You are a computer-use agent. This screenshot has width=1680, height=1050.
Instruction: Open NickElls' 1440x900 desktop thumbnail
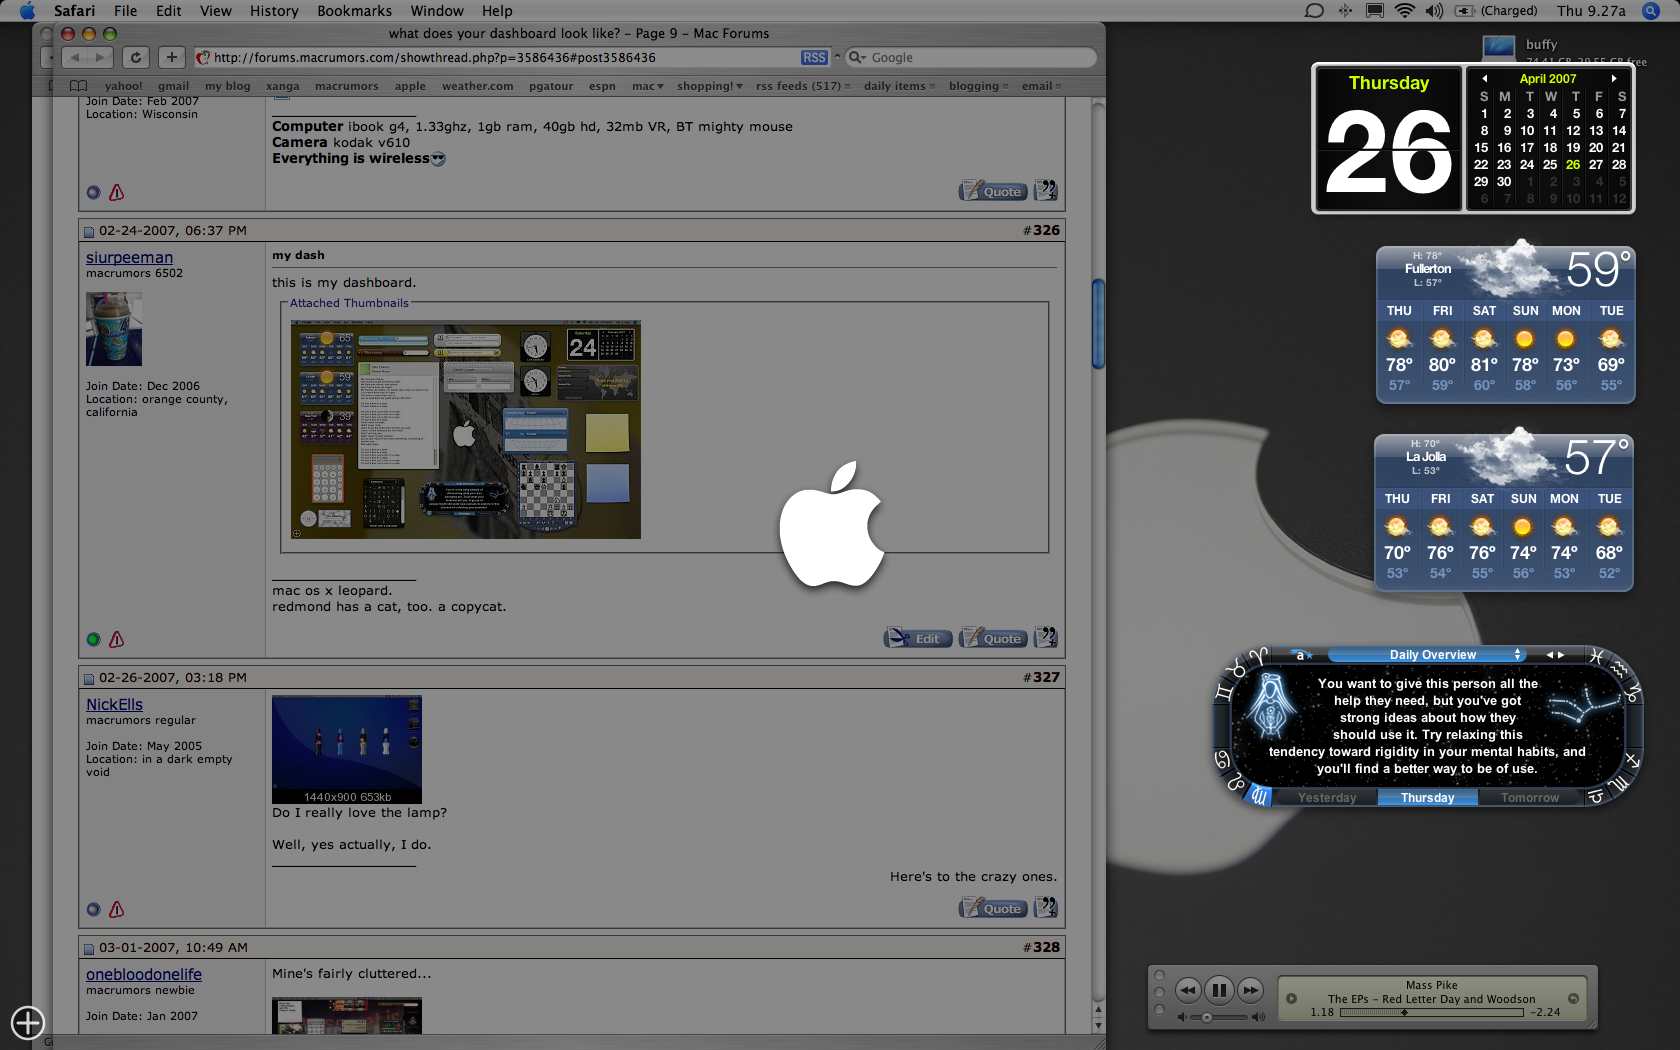[x=347, y=749]
